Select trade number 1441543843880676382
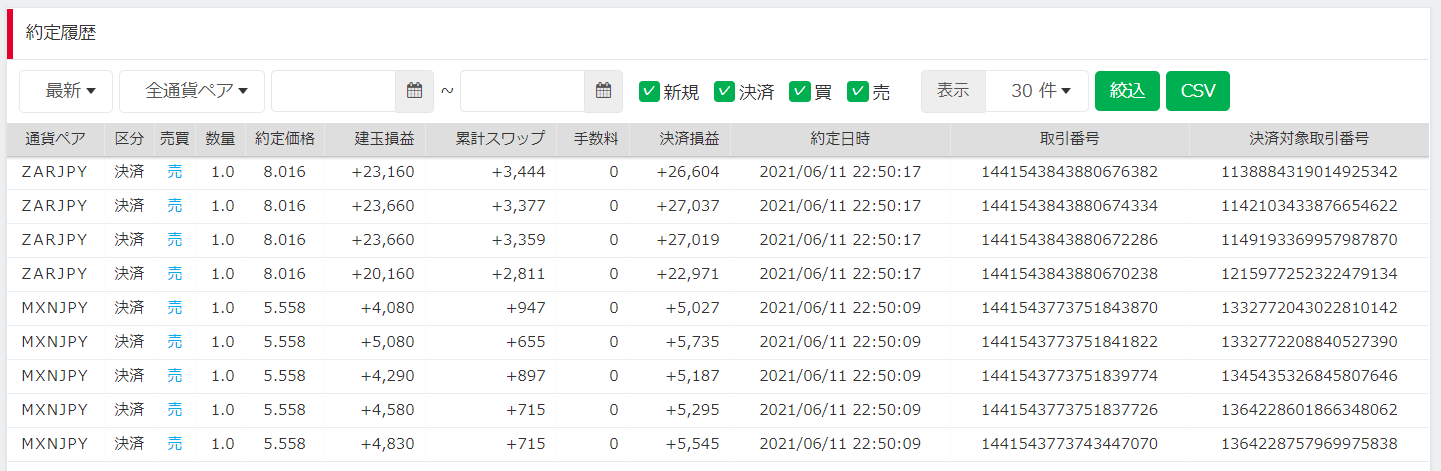1441x471 pixels. click(1069, 172)
